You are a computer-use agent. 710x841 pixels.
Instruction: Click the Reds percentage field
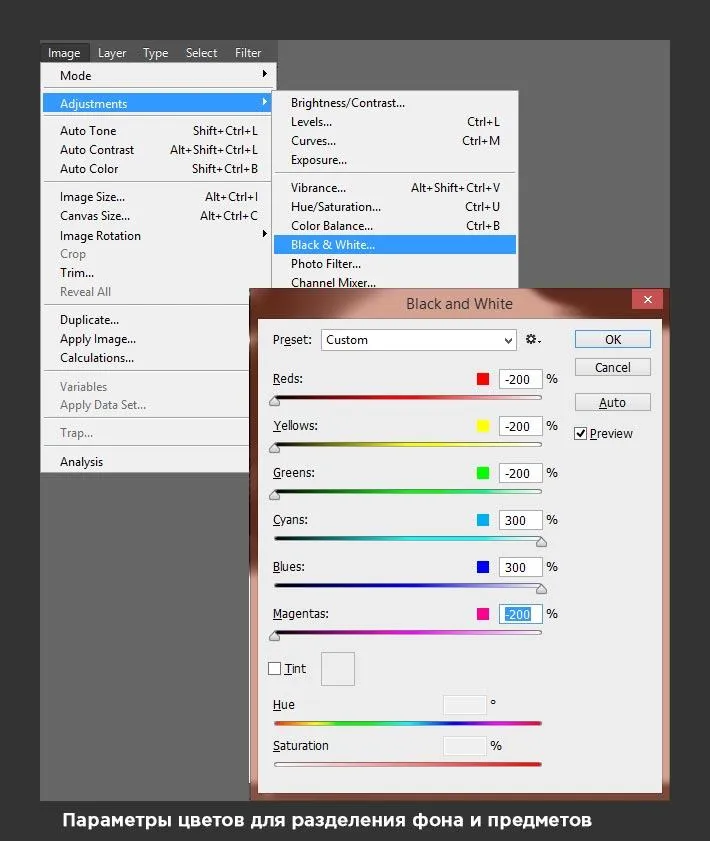(x=520, y=379)
